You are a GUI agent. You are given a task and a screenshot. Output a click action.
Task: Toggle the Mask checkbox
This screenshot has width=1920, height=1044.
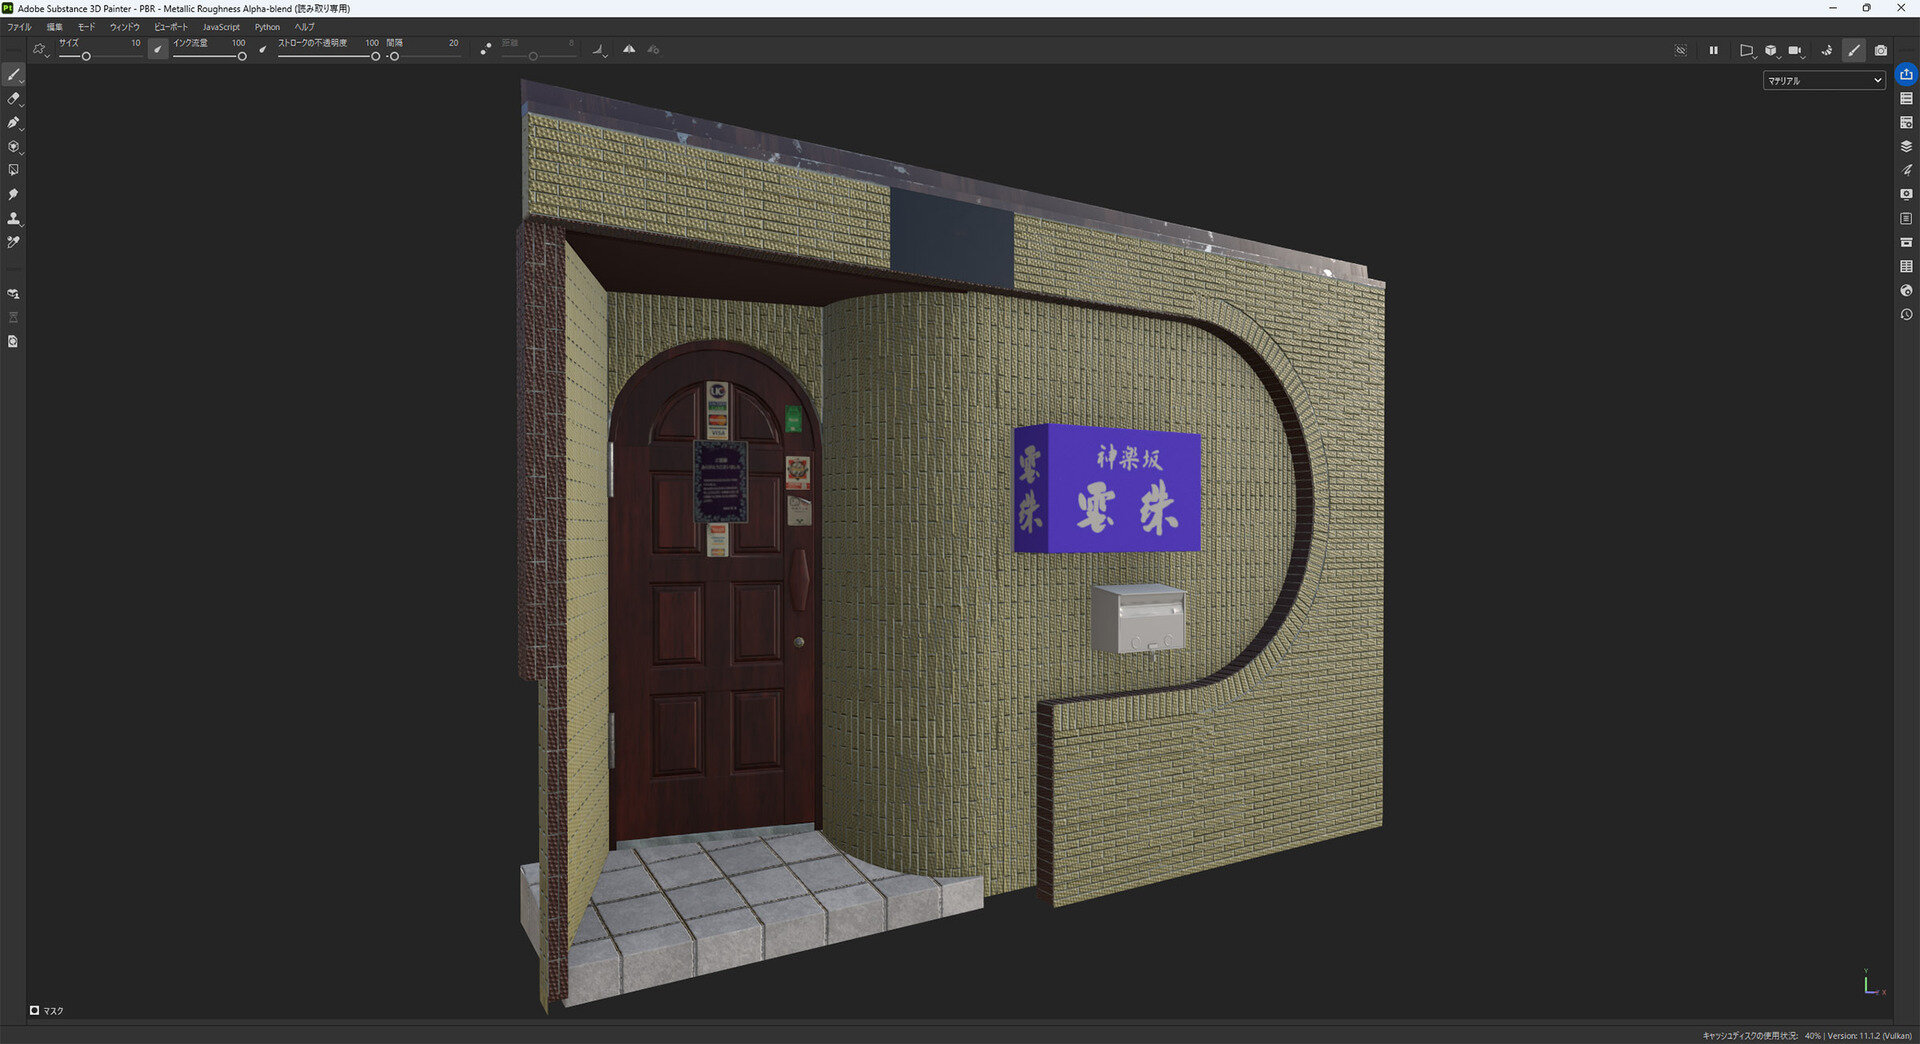coord(35,1010)
